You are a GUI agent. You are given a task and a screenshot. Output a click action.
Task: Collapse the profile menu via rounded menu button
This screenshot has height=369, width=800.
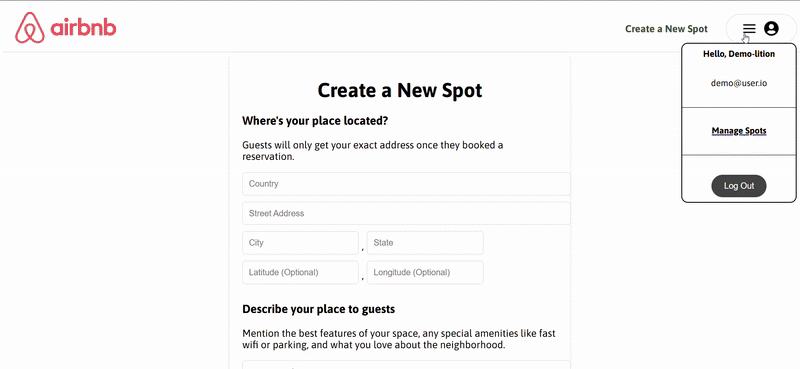click(761, 29)
